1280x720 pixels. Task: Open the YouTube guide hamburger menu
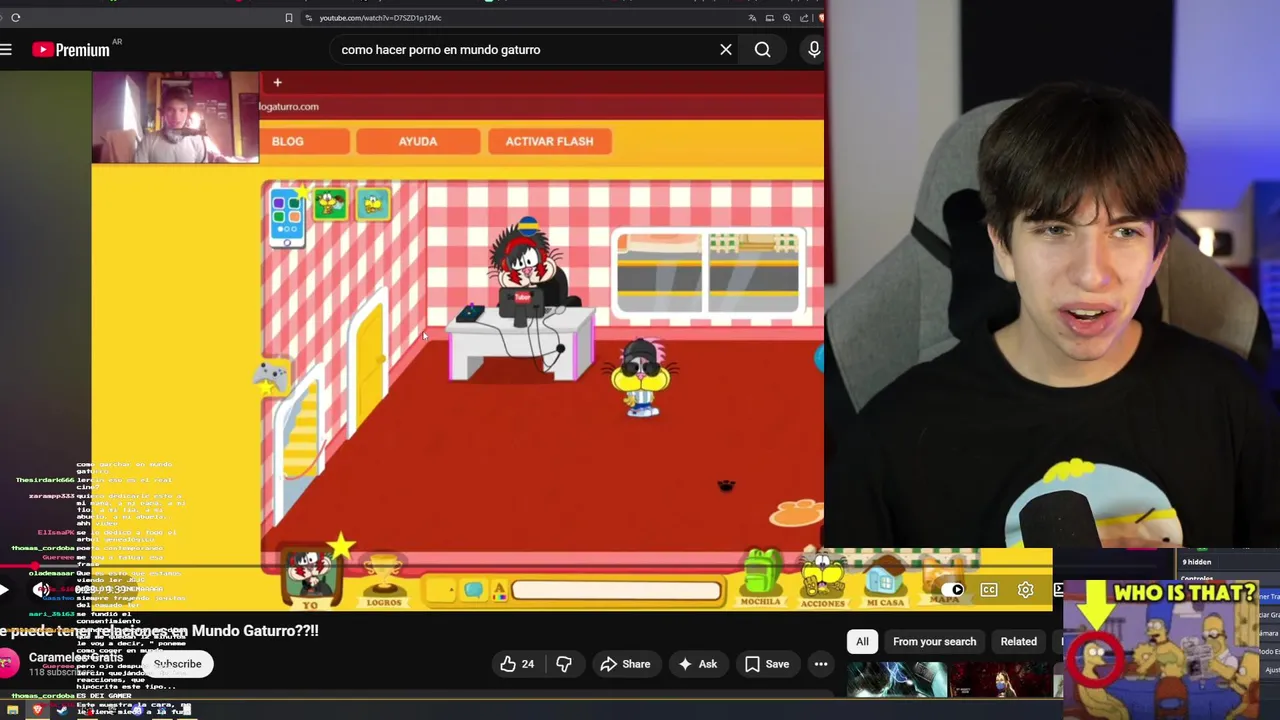pos(6,49)
